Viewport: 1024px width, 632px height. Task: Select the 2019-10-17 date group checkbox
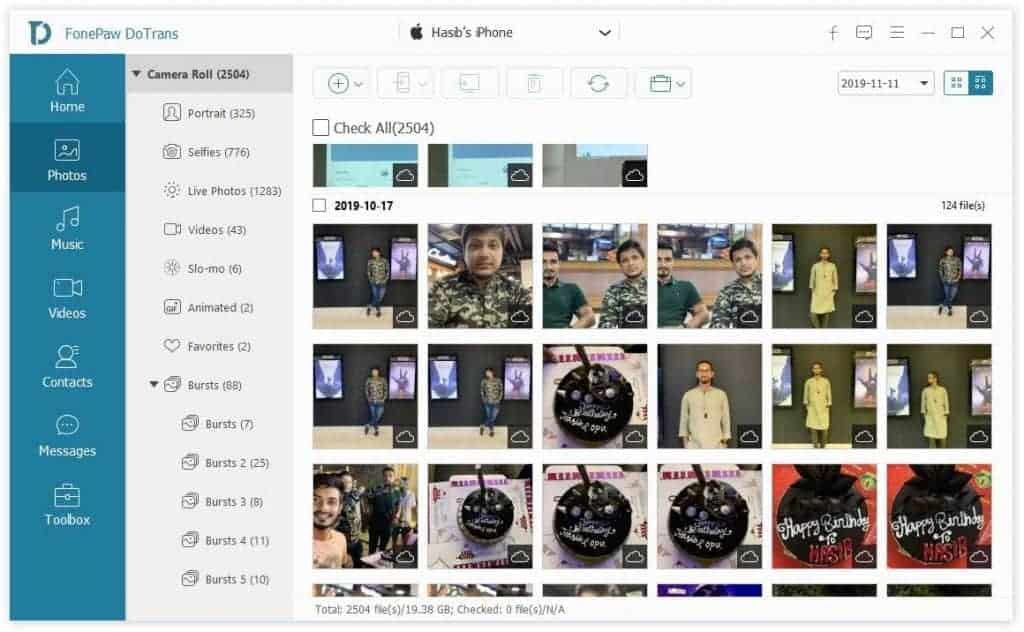tap(320, 206)
